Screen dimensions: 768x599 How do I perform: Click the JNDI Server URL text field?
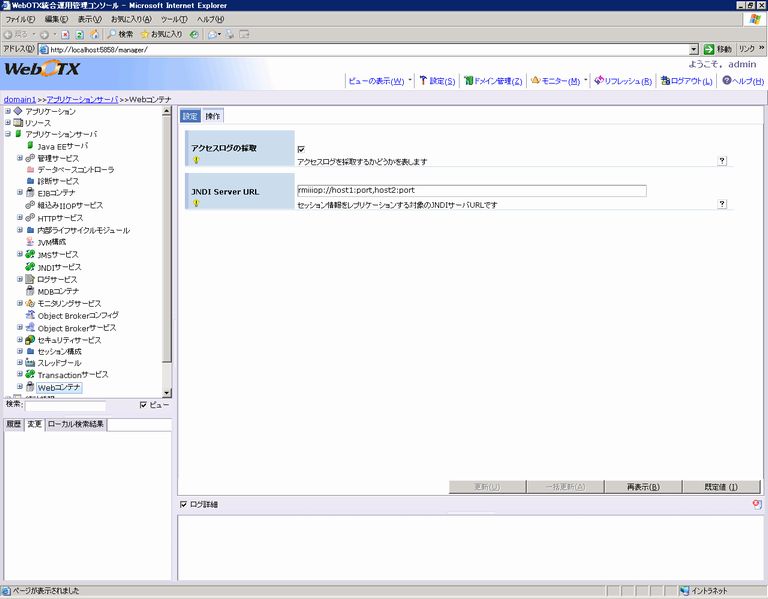[471, 190]
